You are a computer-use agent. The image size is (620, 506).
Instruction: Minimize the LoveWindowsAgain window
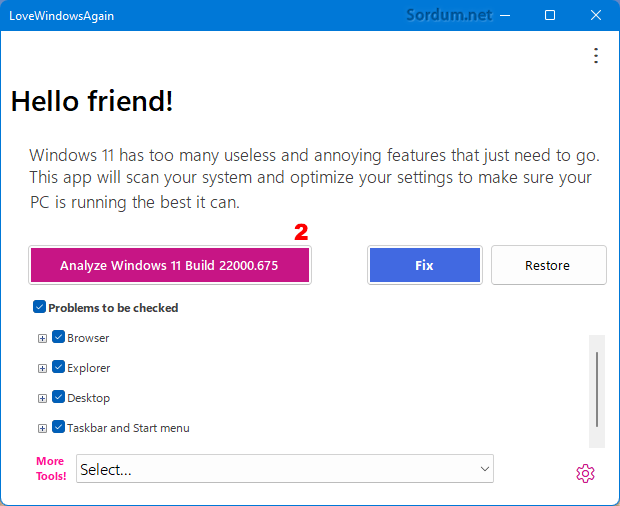[505, 15]
